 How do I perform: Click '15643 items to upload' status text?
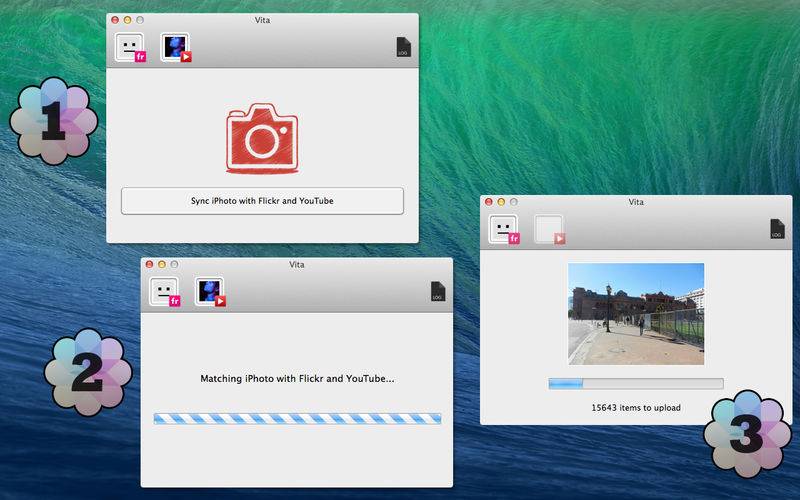636,408
